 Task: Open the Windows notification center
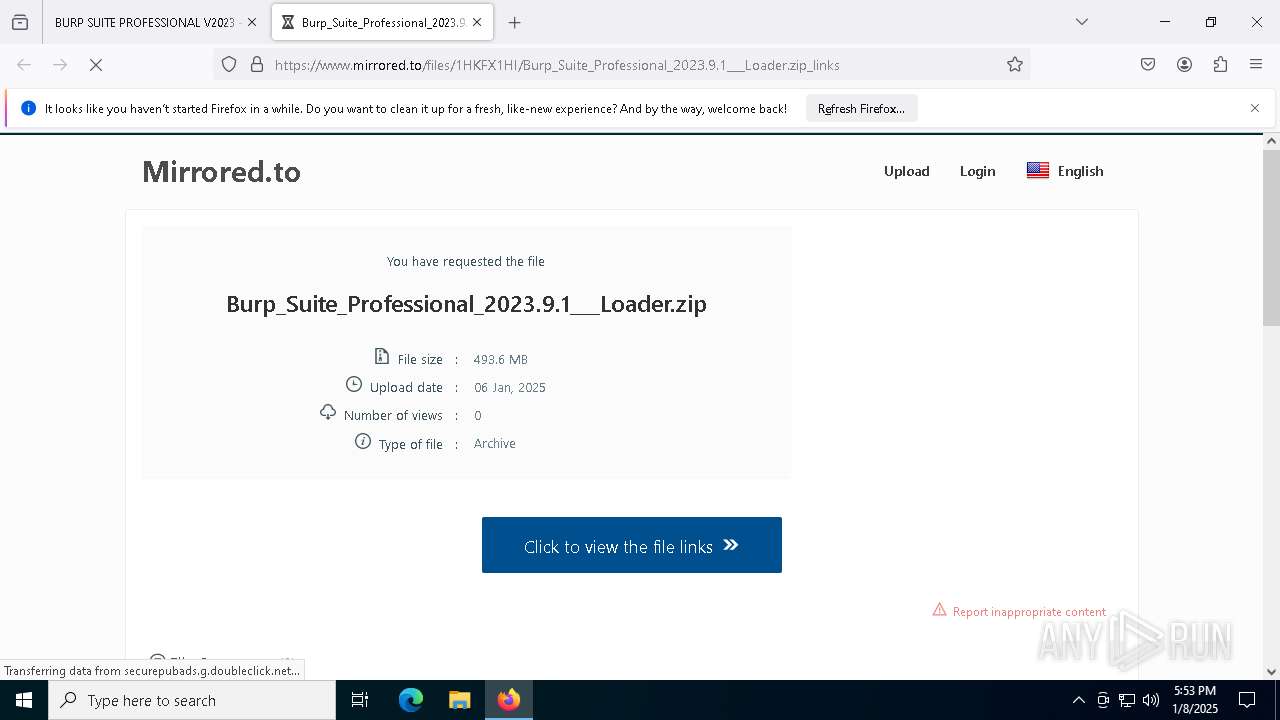point(1247,700)
